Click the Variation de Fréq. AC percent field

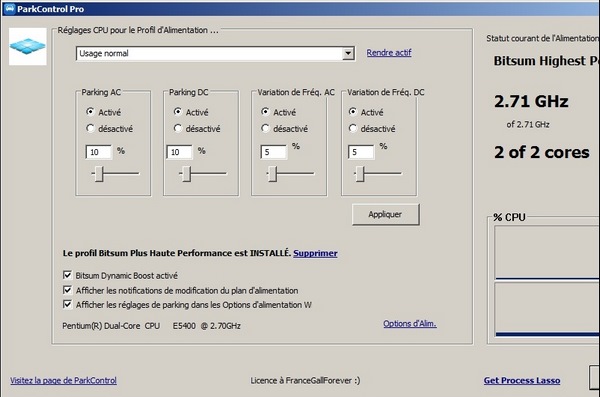coord(274,152)
